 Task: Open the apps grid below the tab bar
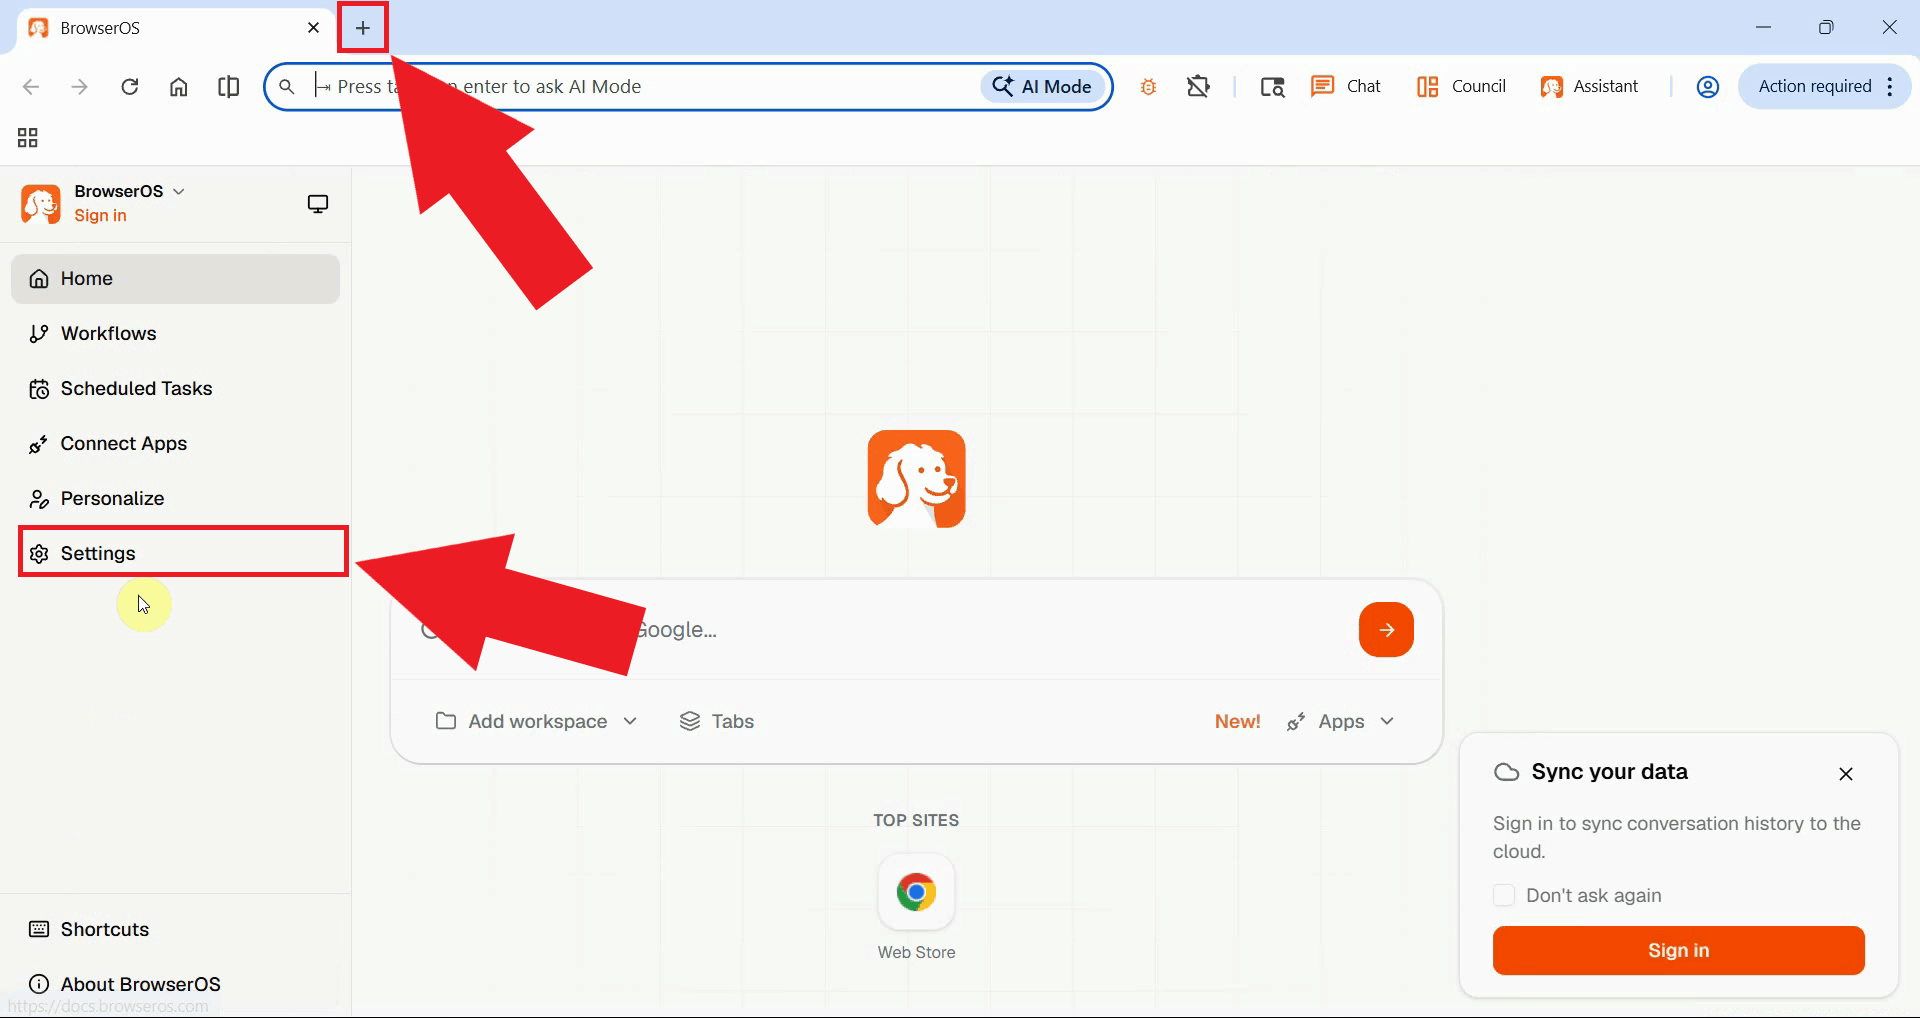coord(26,137)
